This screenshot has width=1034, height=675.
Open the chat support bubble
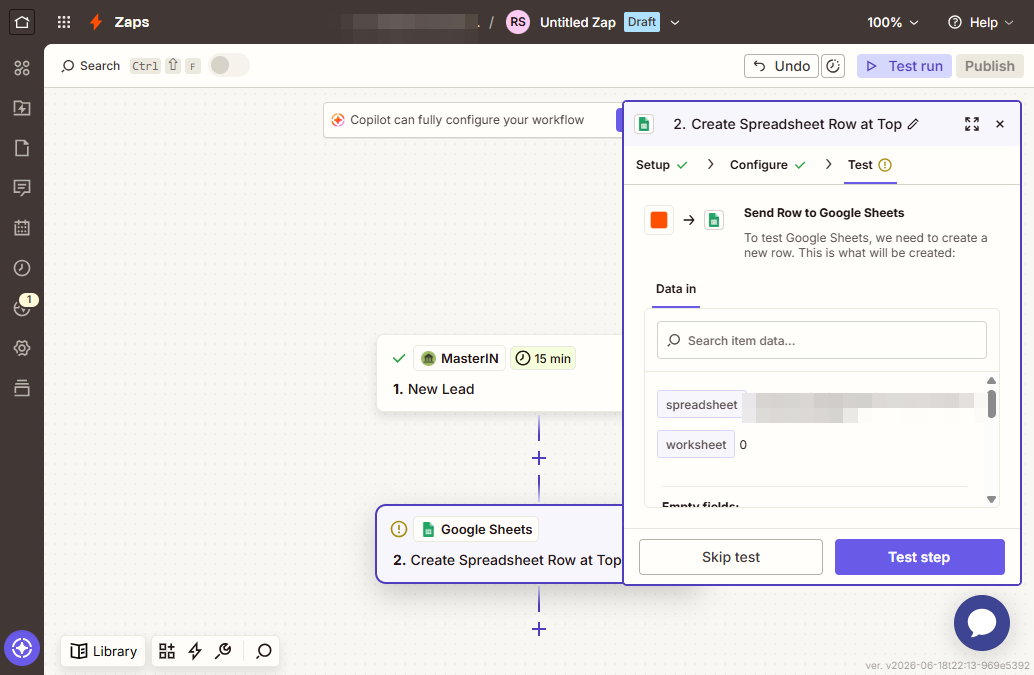coord(981,623)
